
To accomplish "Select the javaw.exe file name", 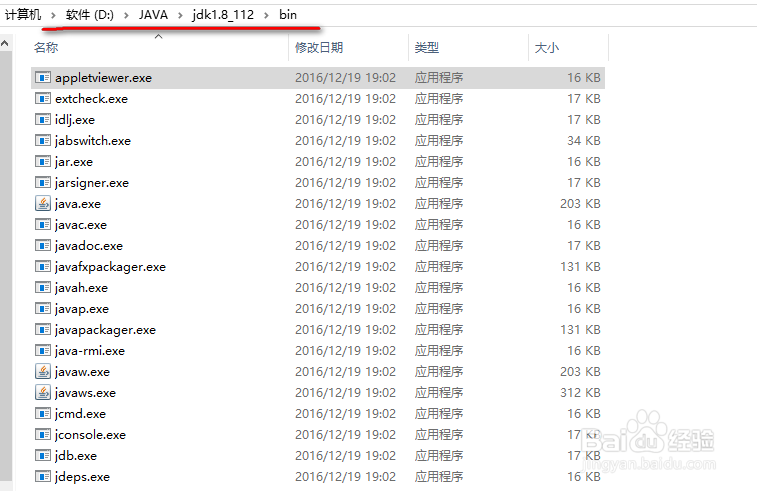I will pyautogui.click(x=82, y=372).
